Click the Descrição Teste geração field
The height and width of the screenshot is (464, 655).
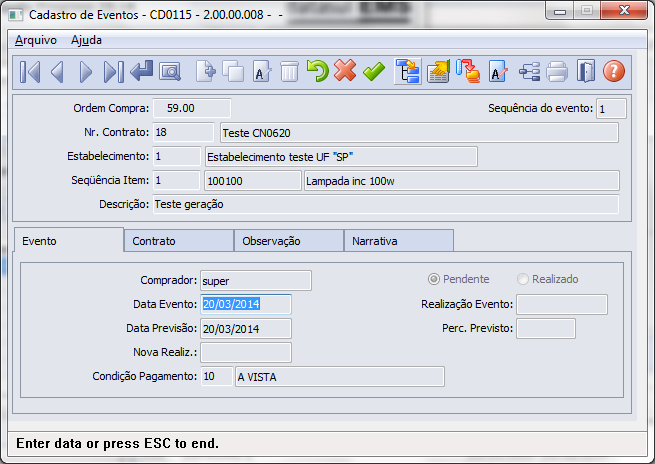pos(386,204)
